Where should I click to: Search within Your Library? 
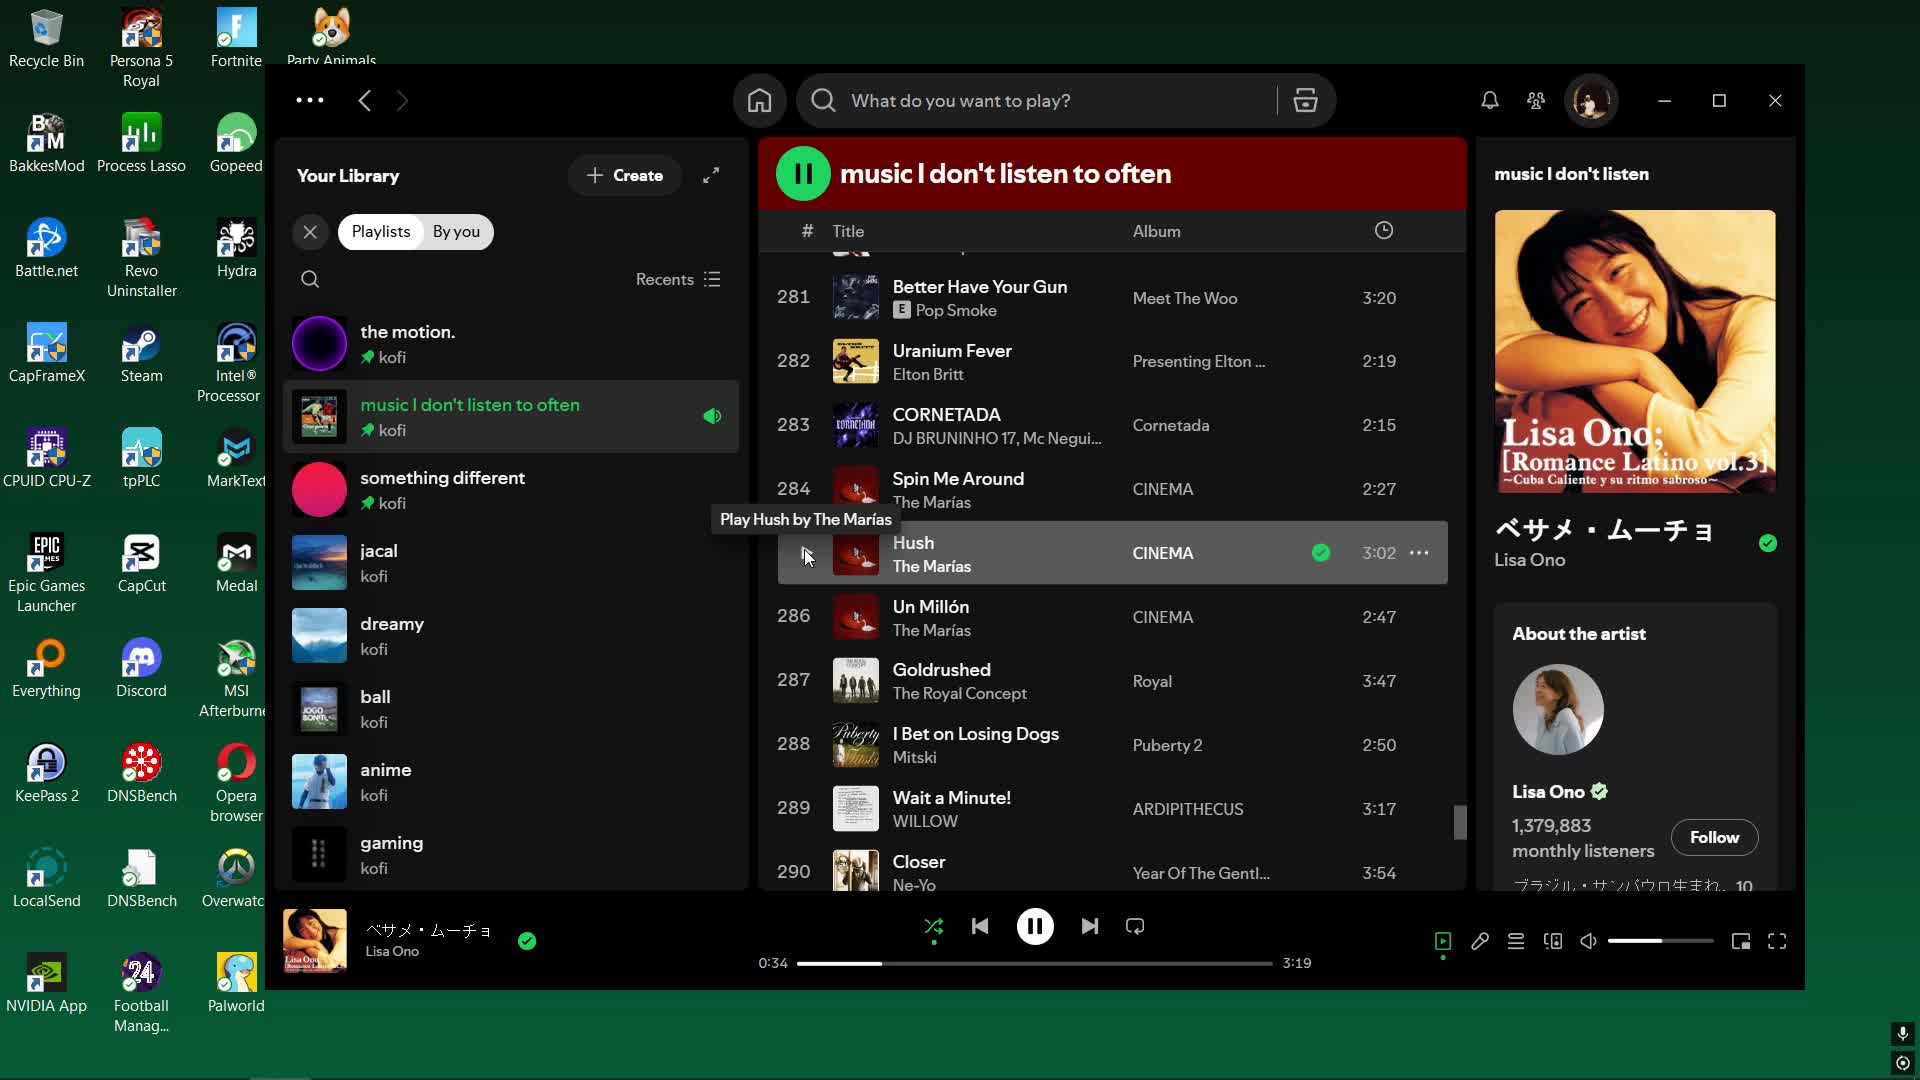coord(310,280)
